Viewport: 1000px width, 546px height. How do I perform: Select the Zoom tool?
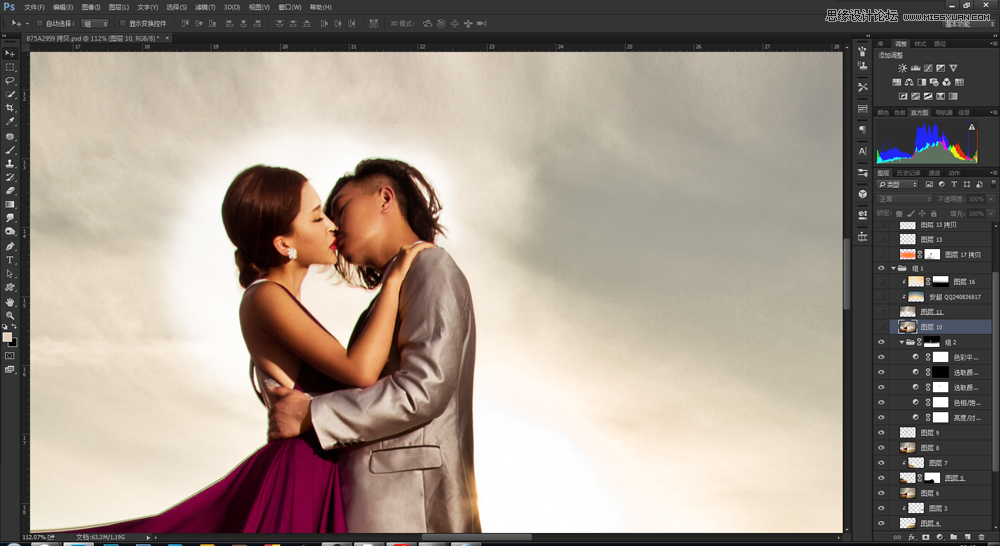[x=10, y=315]
